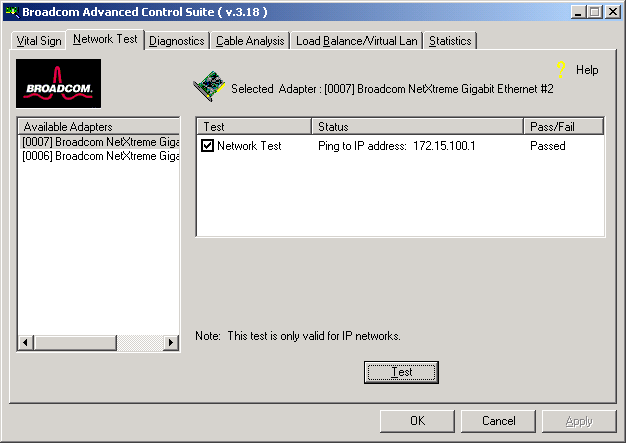Click the adapter list horizontal scrollbar thumb
The image size is (626, 443).
(75, 342)
